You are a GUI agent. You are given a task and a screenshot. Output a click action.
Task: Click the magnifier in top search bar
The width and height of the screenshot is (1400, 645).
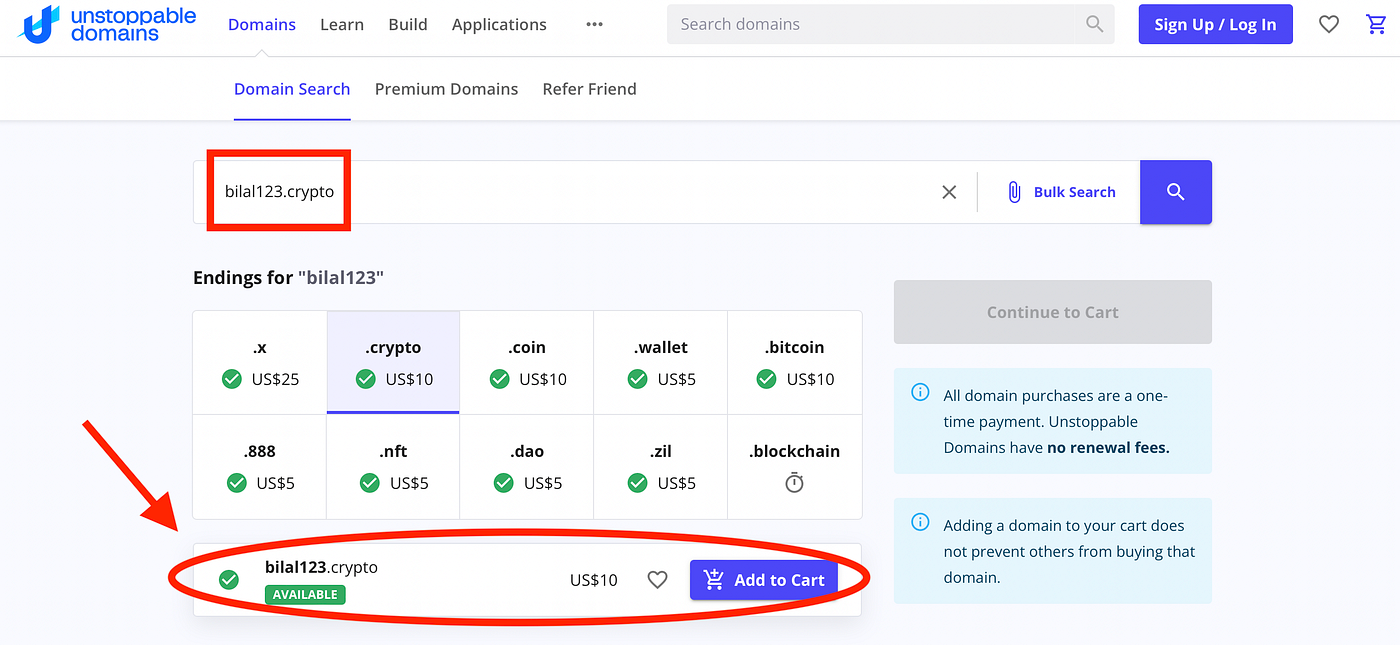1094,25
